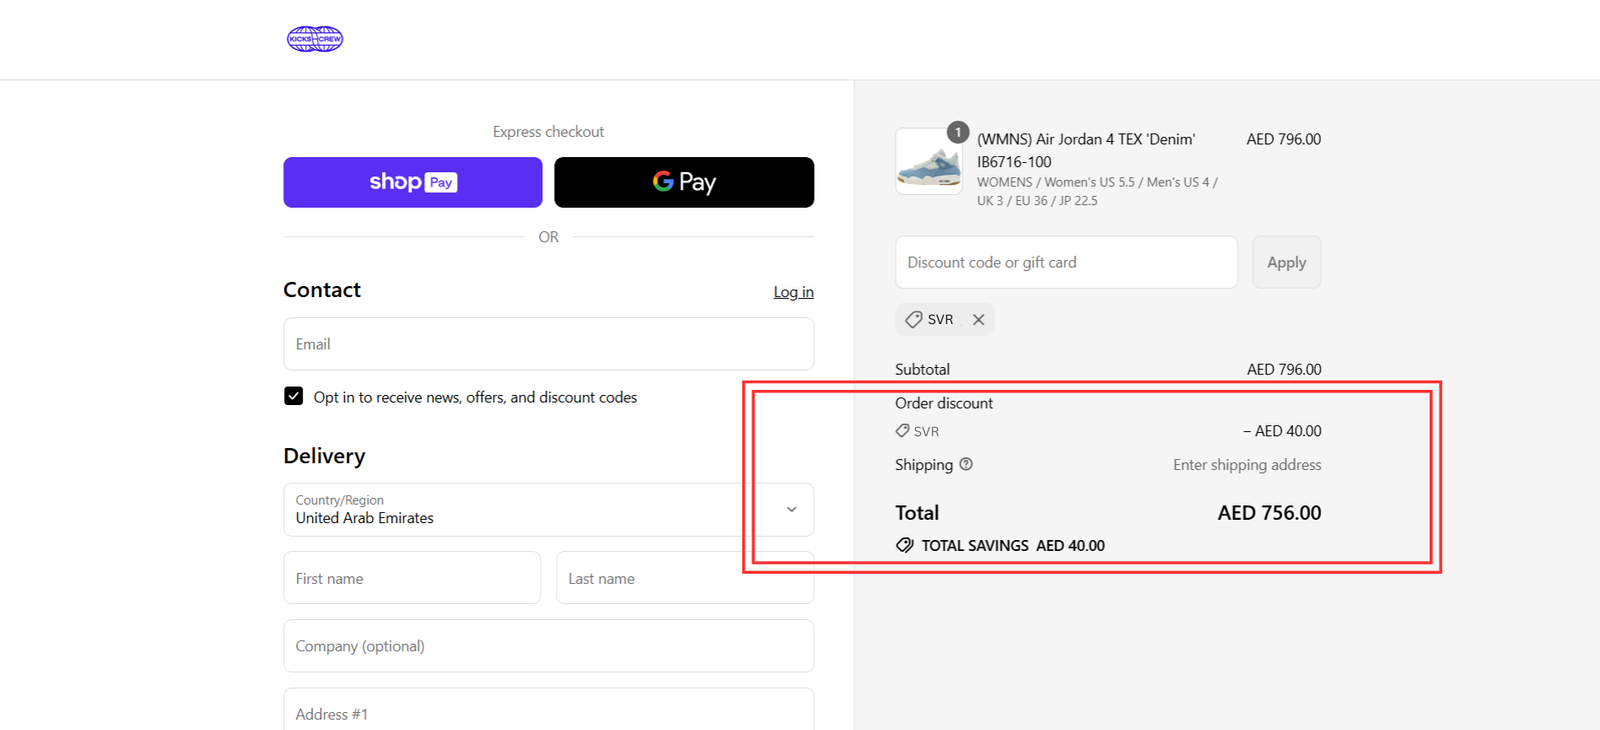Select the – AED 40.00 discount amount
Image resolution: width=1600 pixels, height=730 pixels.
(x=1282, y=431)
